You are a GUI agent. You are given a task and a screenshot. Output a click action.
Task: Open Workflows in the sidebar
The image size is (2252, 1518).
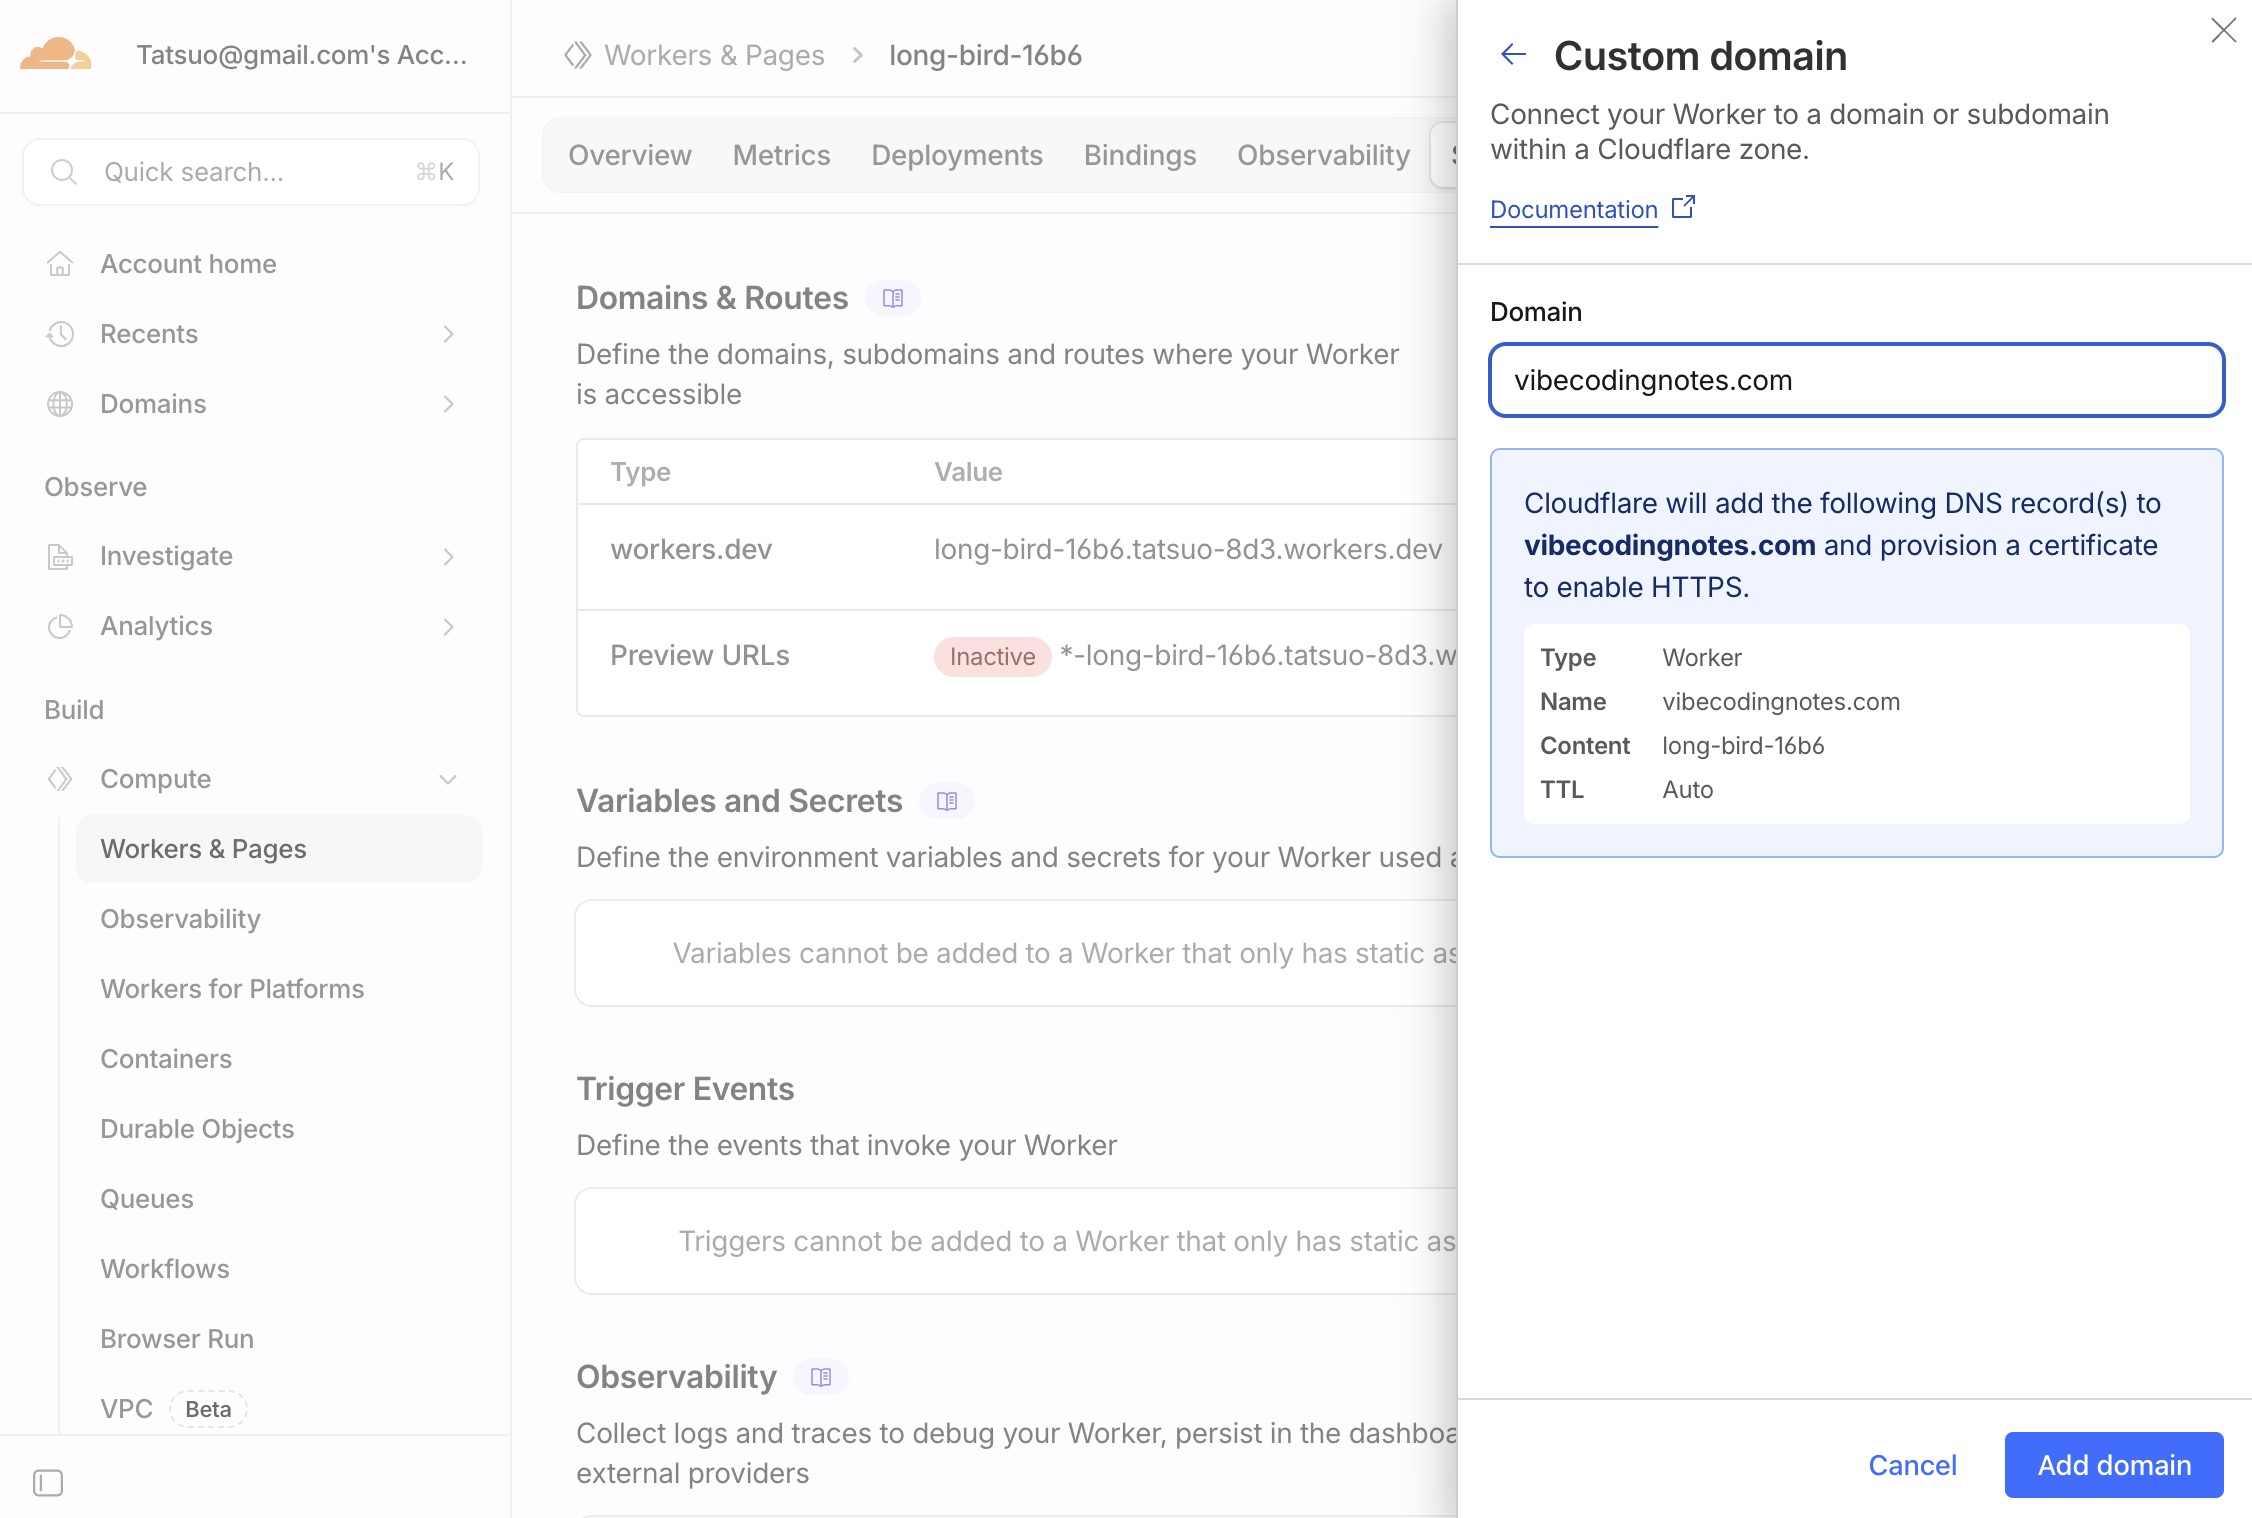(x=165, y=1269)
